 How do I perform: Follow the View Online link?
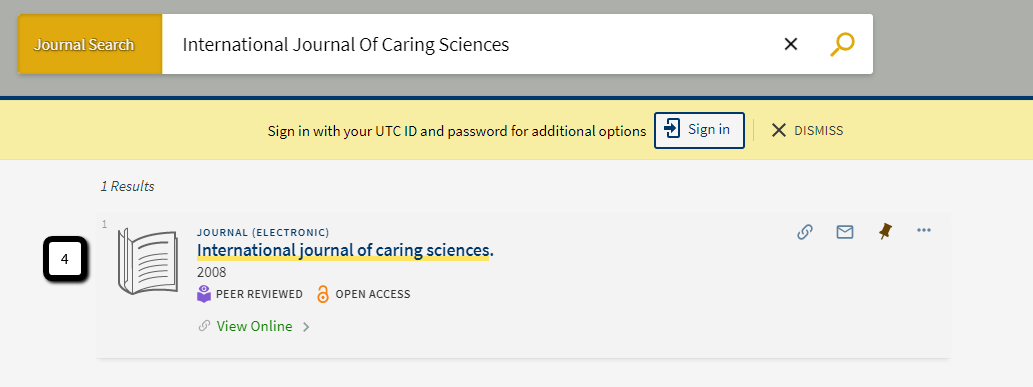point(254,326)
